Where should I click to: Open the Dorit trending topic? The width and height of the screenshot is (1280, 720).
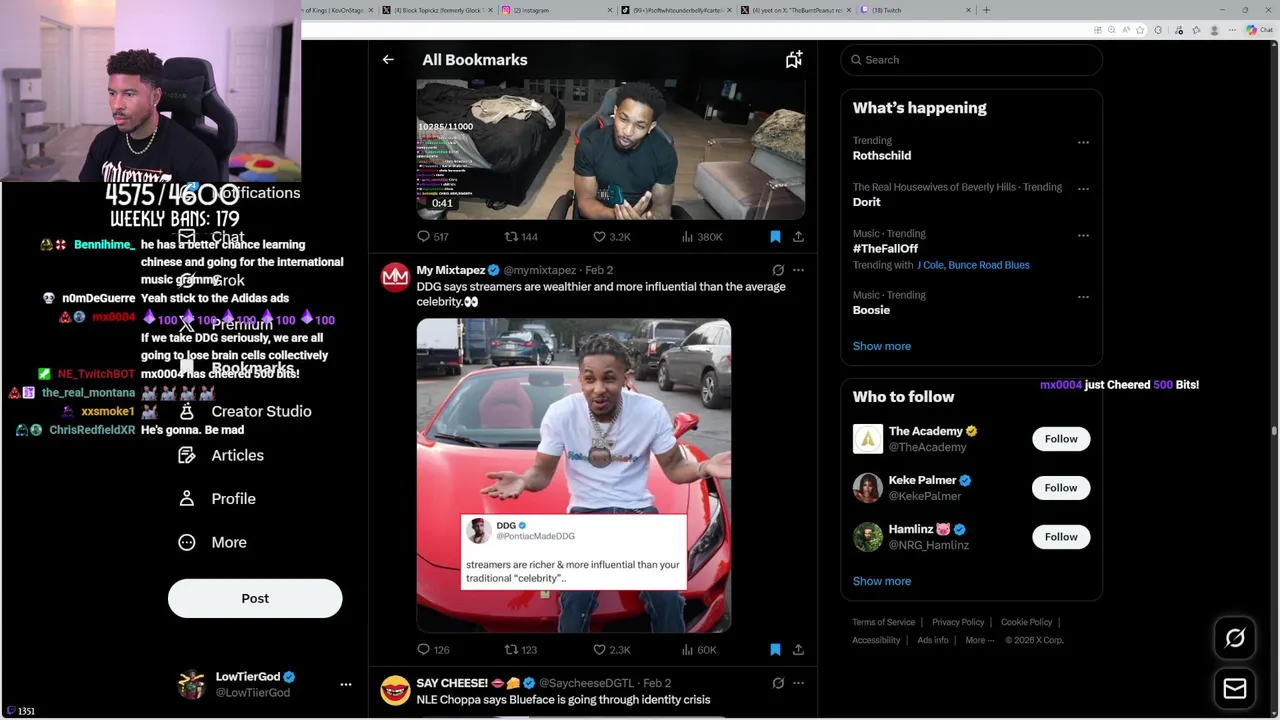tap(867, 202)
